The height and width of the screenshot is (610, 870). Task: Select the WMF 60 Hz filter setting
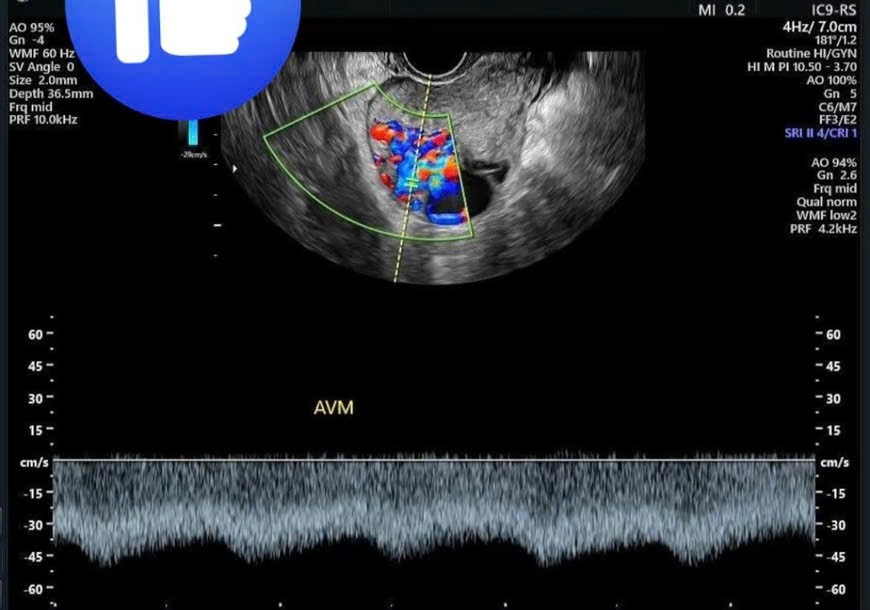[x=42, y=54]
